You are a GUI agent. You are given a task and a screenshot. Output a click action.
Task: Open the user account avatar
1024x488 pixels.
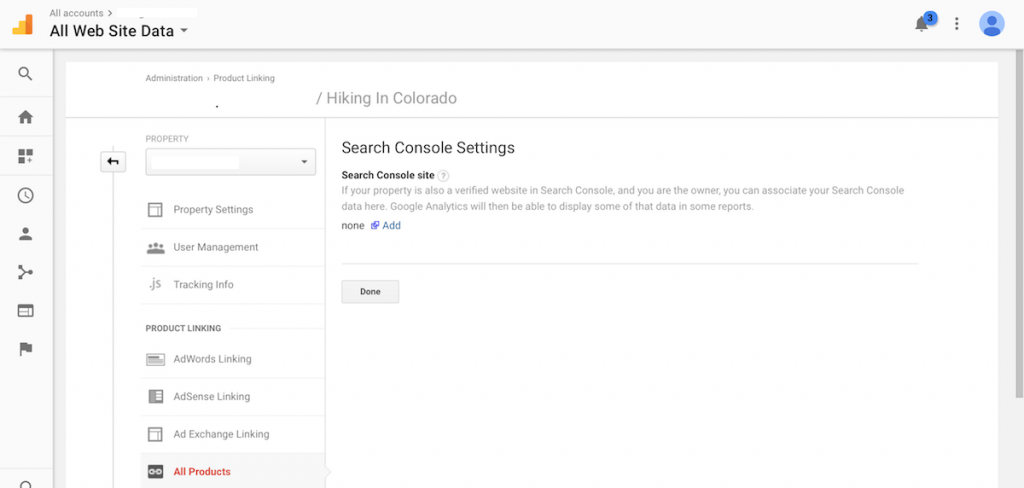click(991, 24)
